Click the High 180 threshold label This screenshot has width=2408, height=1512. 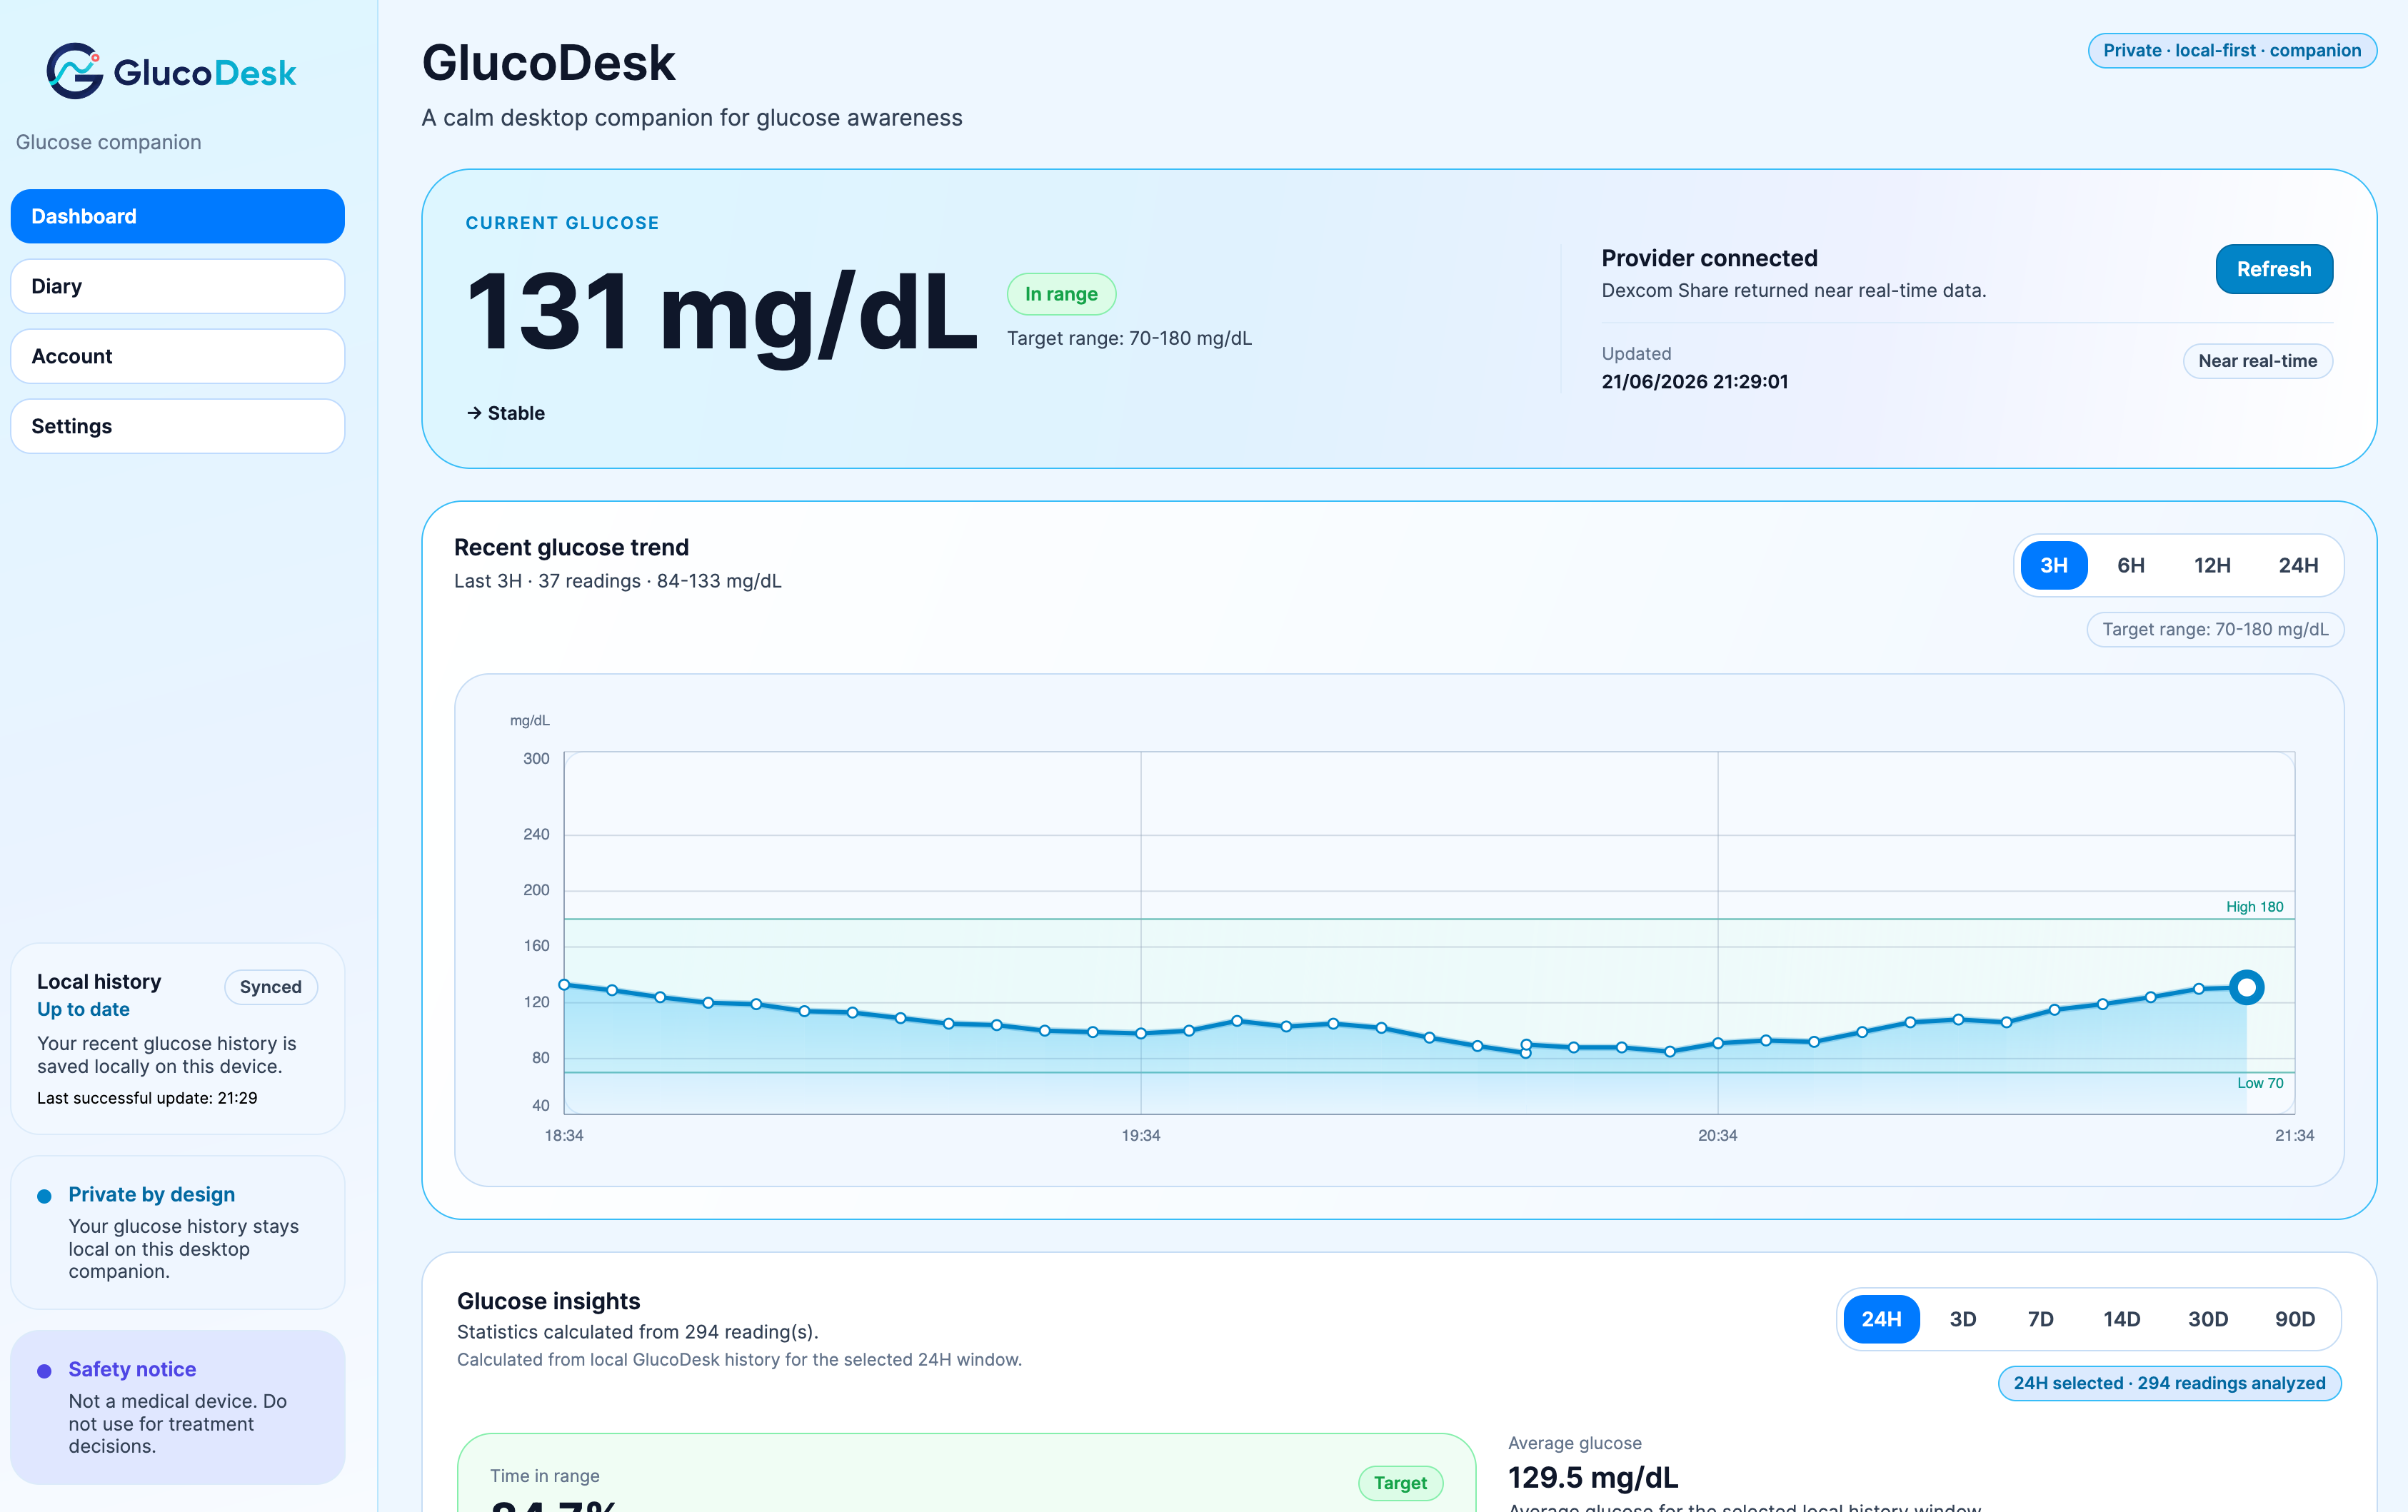(2254, 906)
